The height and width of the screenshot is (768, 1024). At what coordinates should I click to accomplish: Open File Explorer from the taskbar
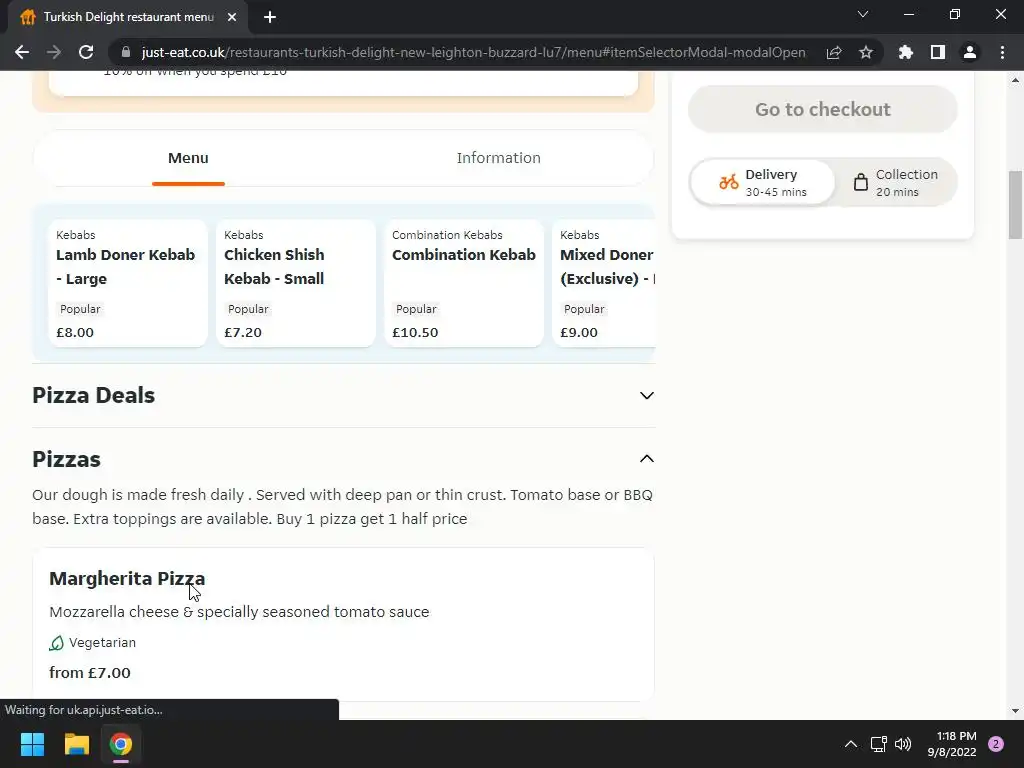click(76, 744)
